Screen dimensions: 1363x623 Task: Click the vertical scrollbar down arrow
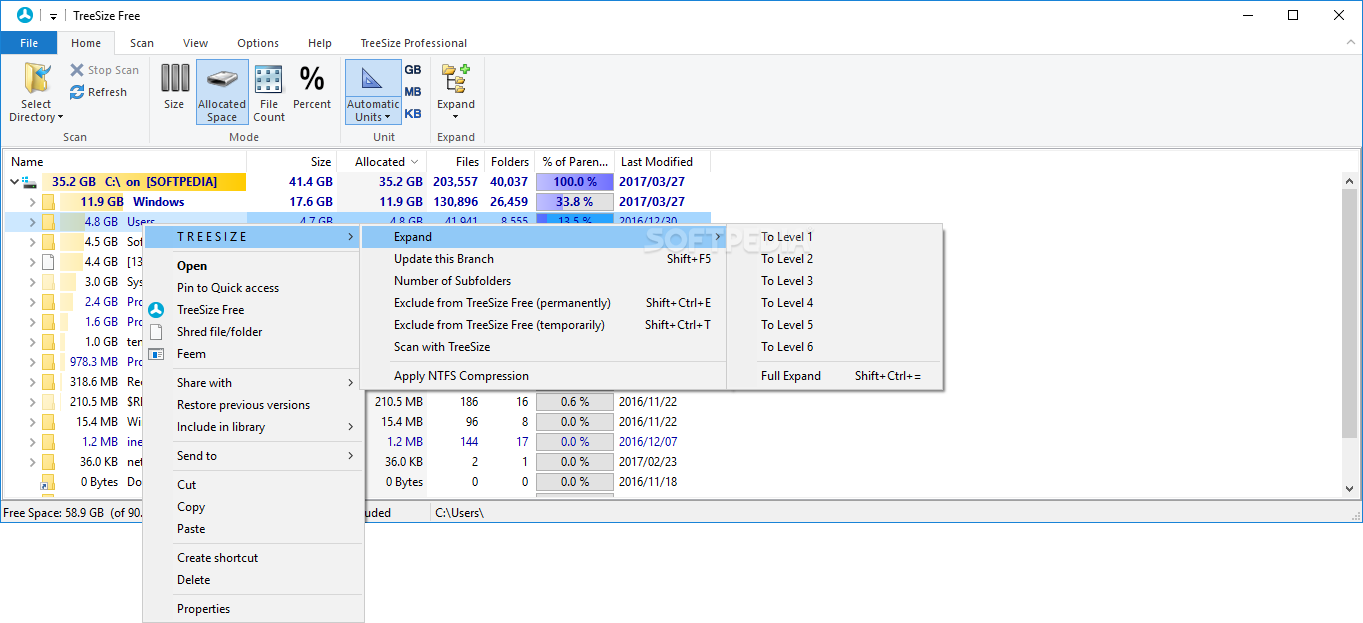1349,488
